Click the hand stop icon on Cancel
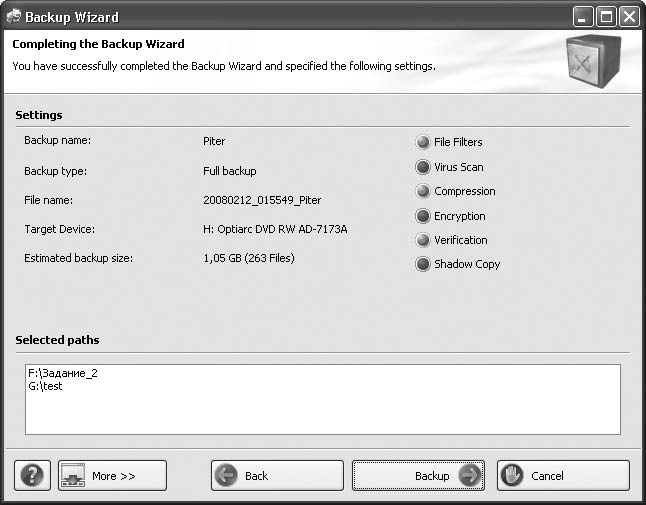 [x=512, y=476]
